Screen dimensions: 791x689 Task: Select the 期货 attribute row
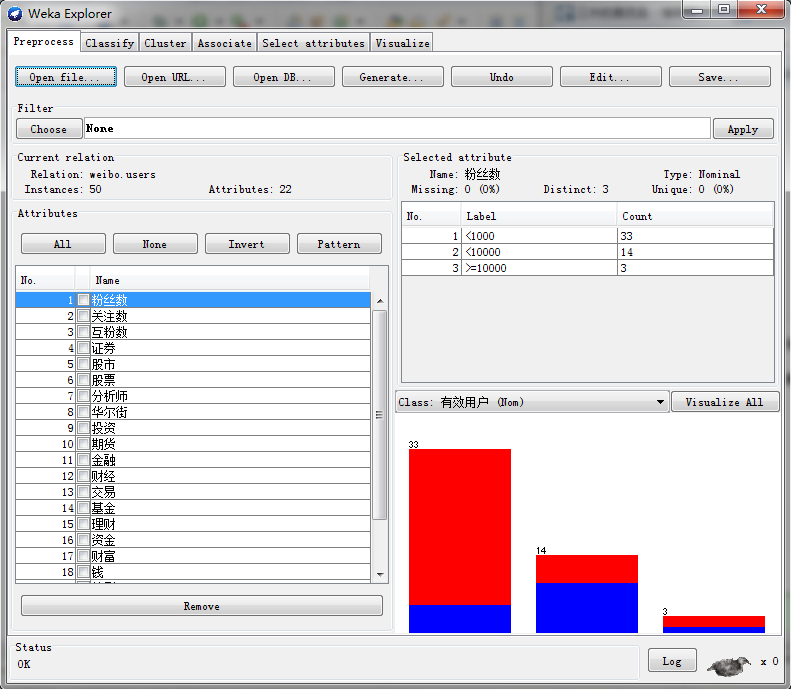click(193, 444)
